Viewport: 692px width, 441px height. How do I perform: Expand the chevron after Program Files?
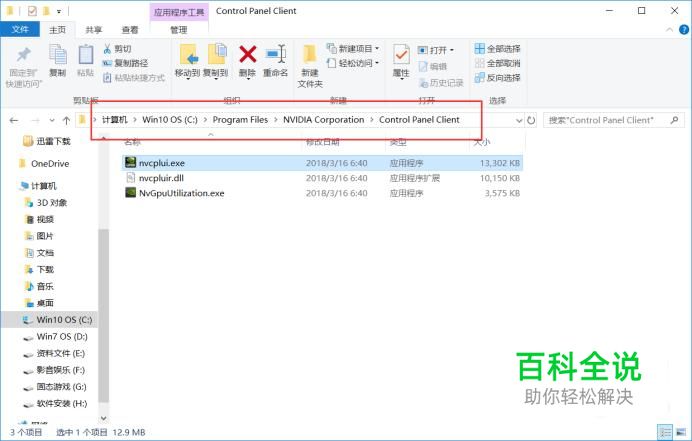(275, 120)
